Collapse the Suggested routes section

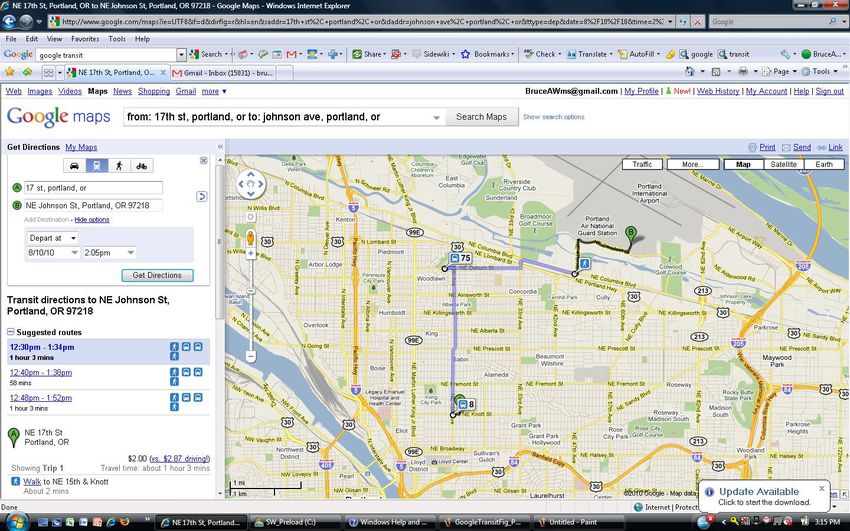[x=10, y=332]
